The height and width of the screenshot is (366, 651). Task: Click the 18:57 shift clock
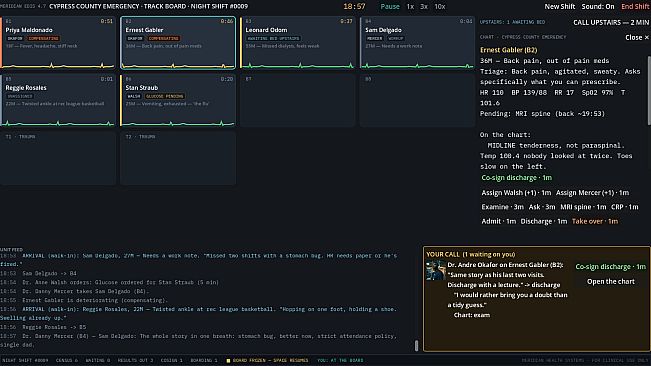354,7
